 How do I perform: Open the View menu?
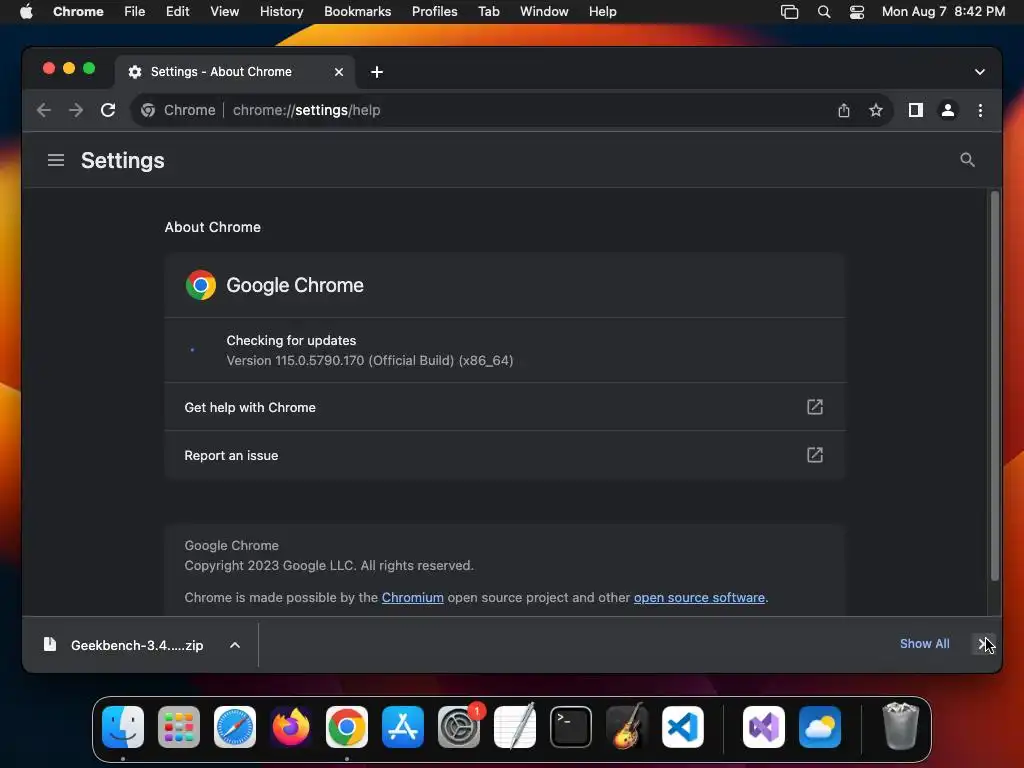pyautogui.click(x=224, y=12)
